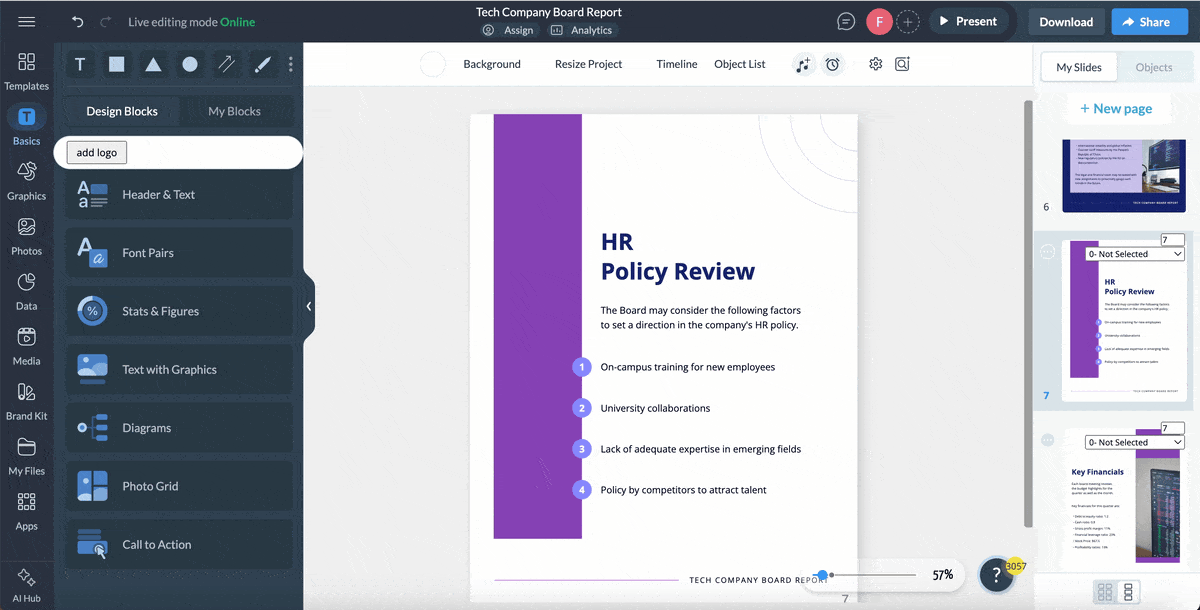
Task: Click the Share button
Action: coord(1145,22)
